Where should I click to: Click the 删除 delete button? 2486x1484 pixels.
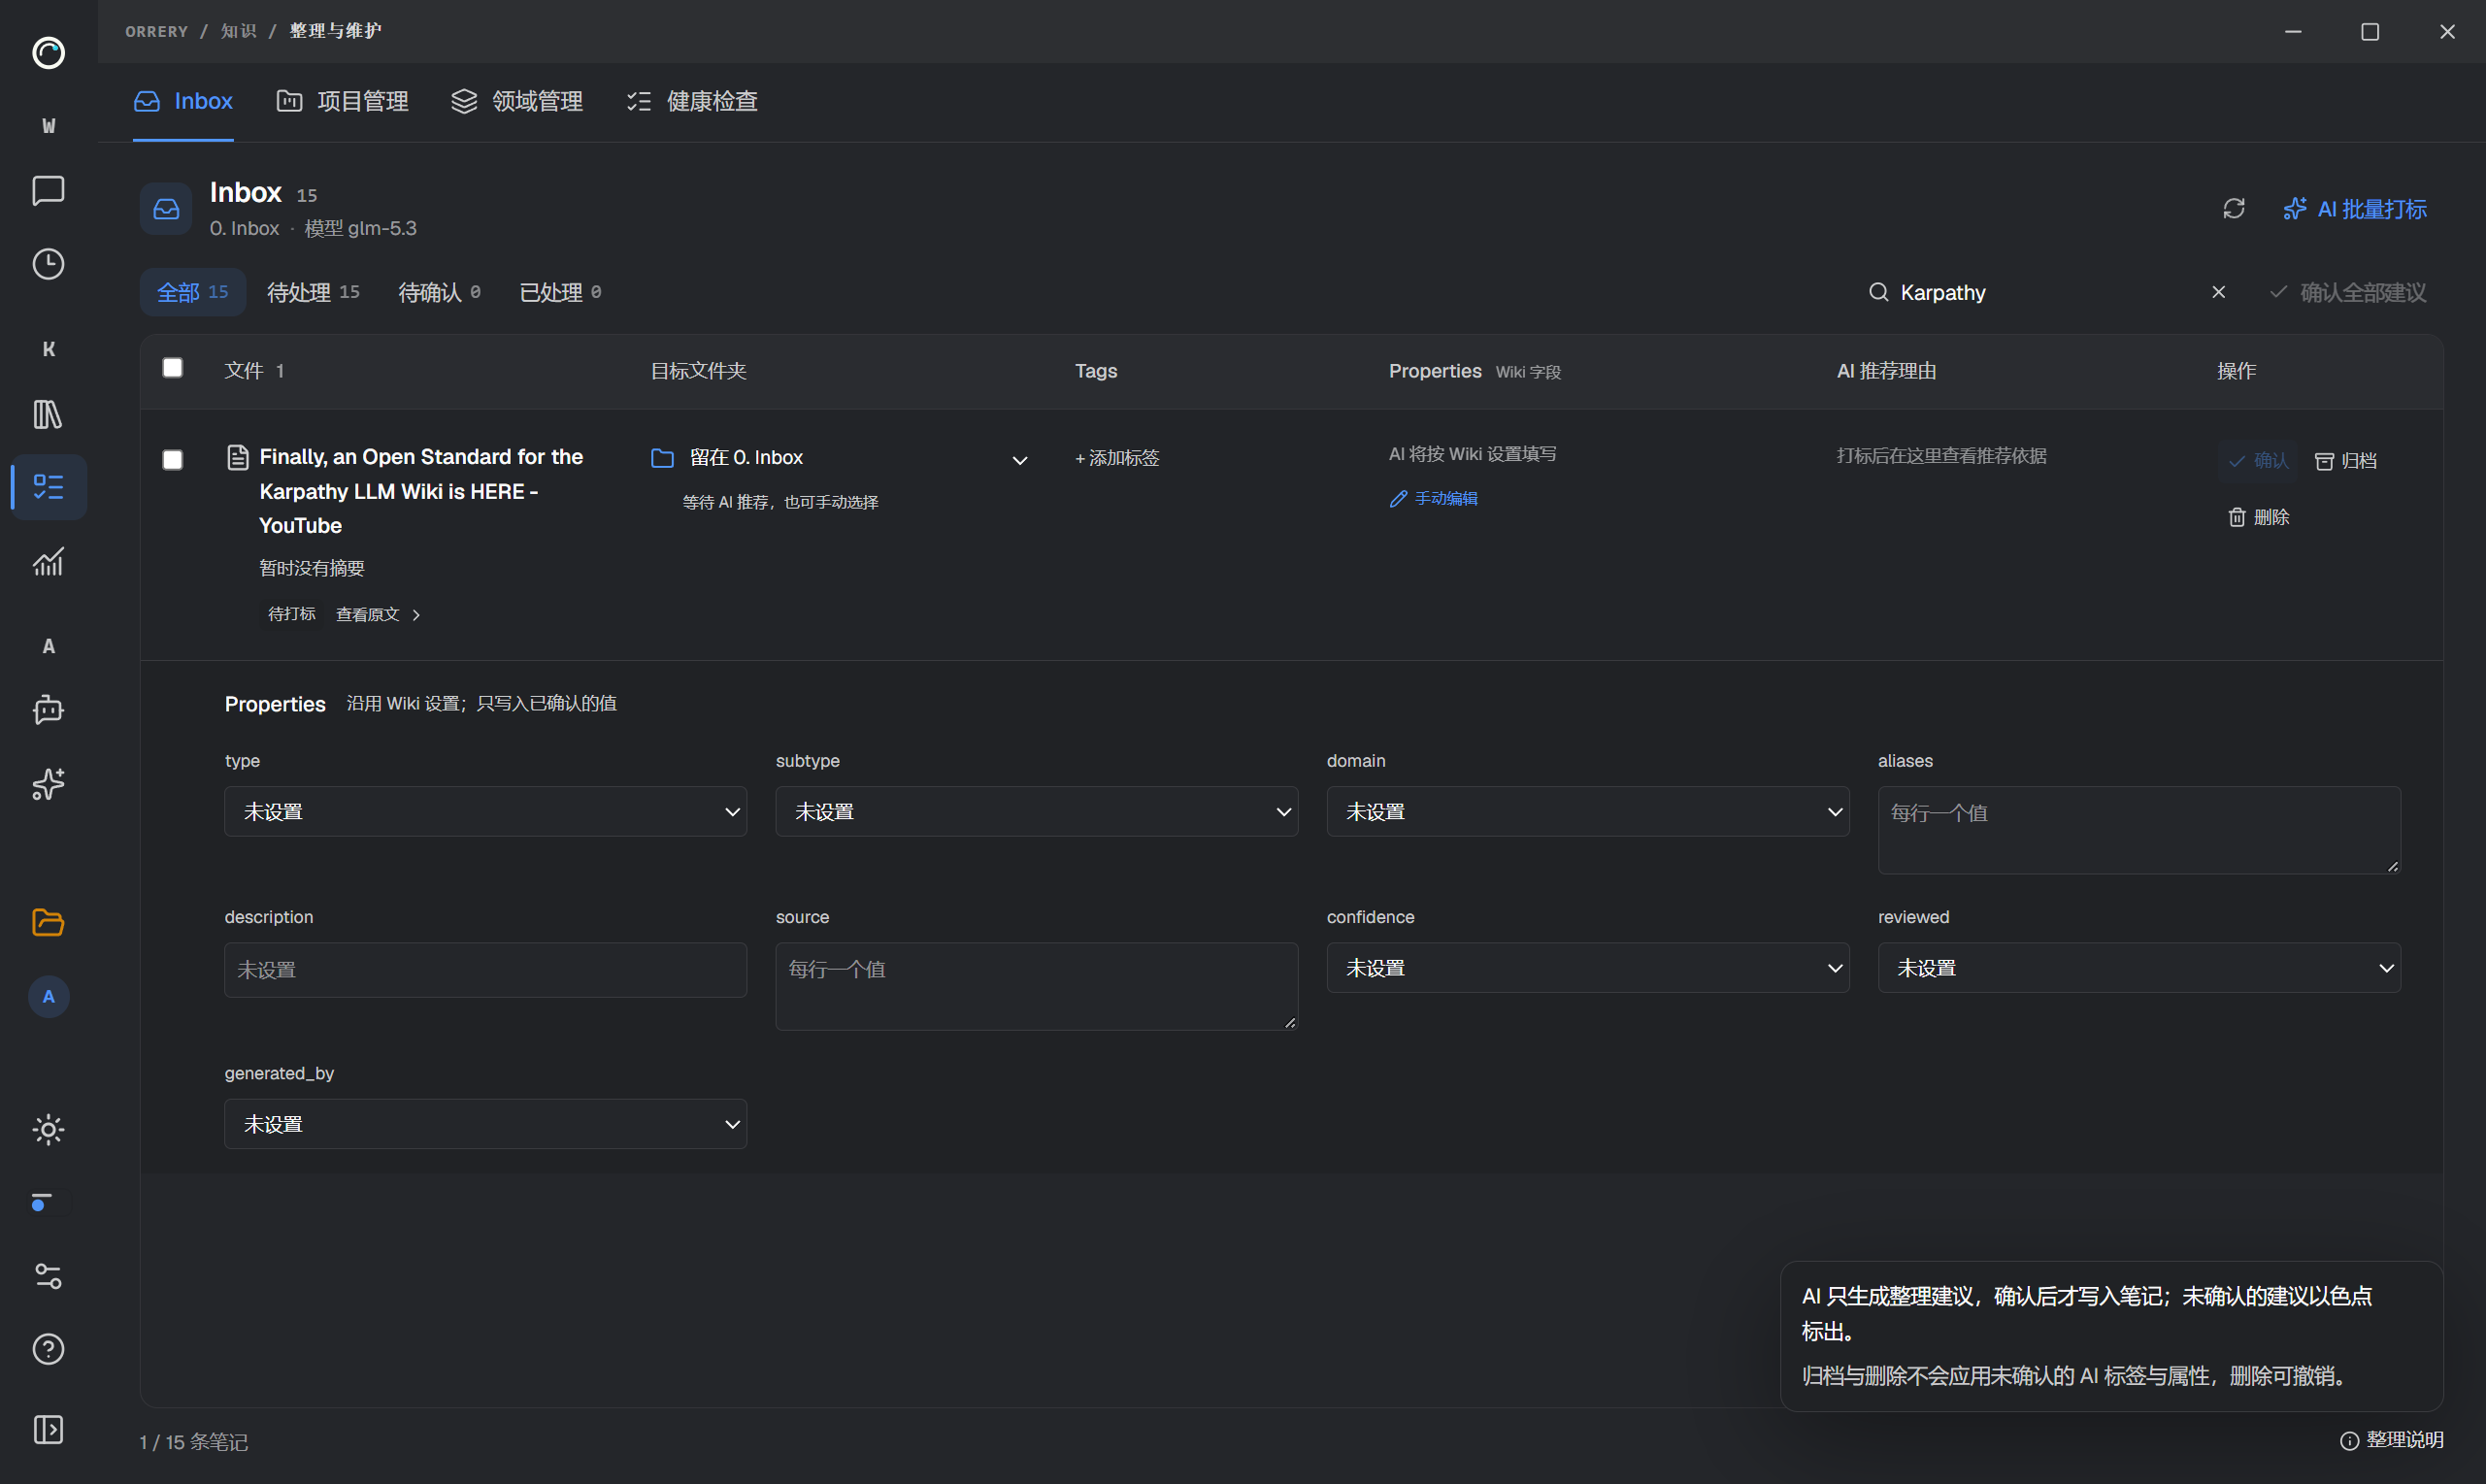click(2258, 517)
